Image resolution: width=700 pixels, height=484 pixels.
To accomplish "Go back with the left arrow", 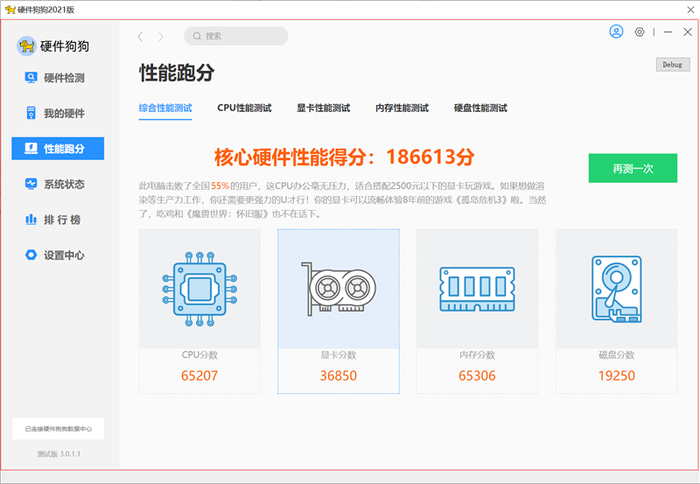I will (x=140, y=37).
